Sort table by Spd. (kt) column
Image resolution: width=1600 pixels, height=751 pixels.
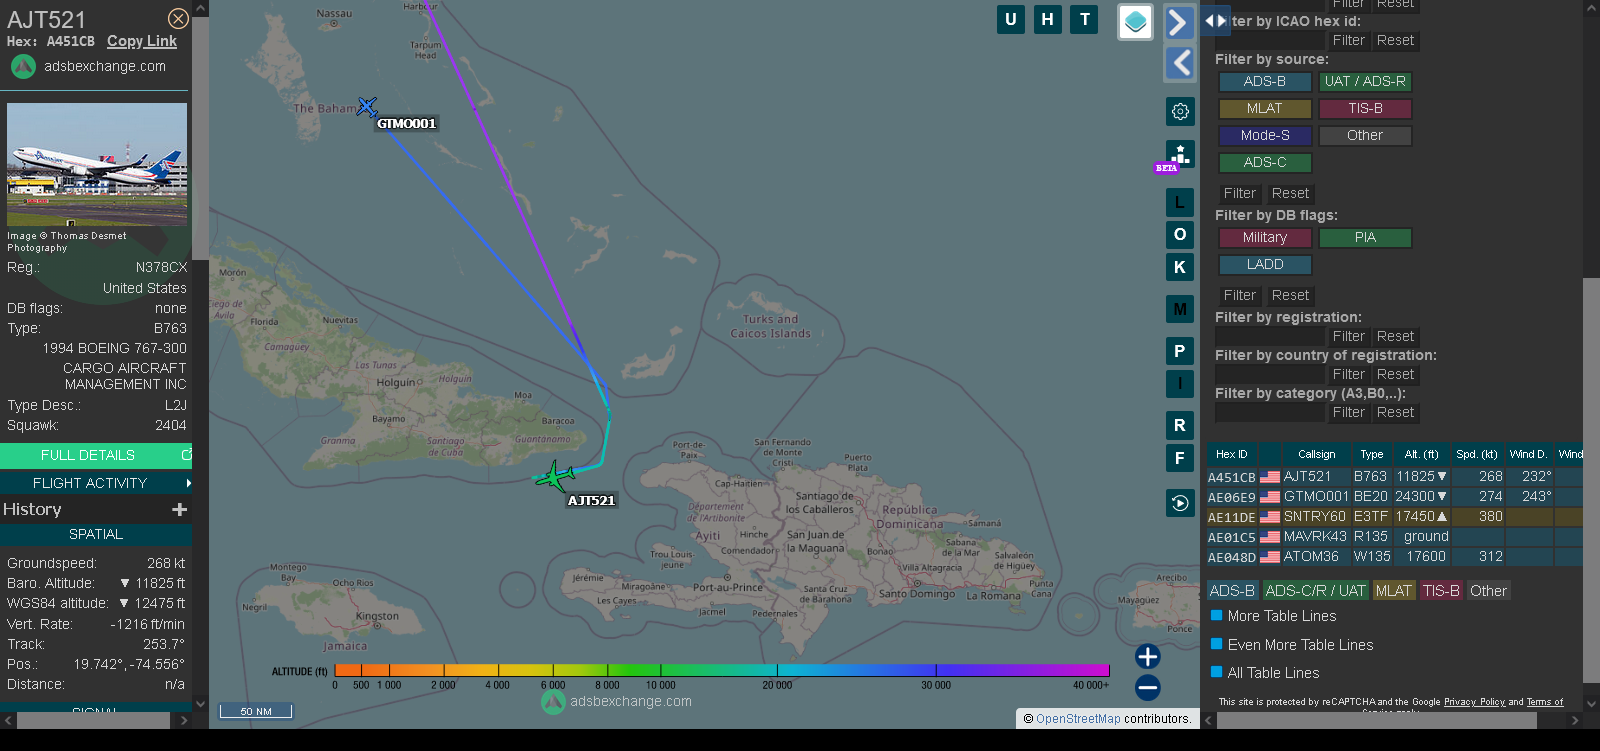click(1477, 454)
